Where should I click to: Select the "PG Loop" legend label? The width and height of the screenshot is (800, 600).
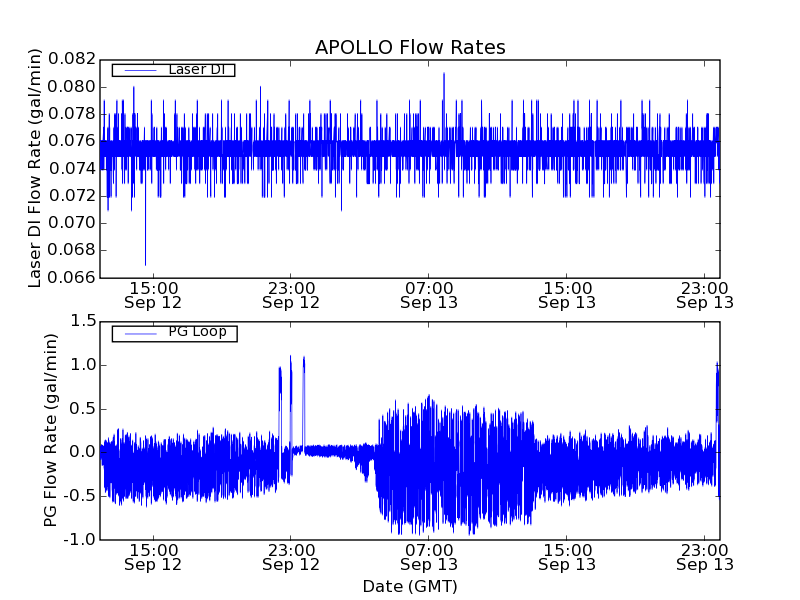(197, 332)
